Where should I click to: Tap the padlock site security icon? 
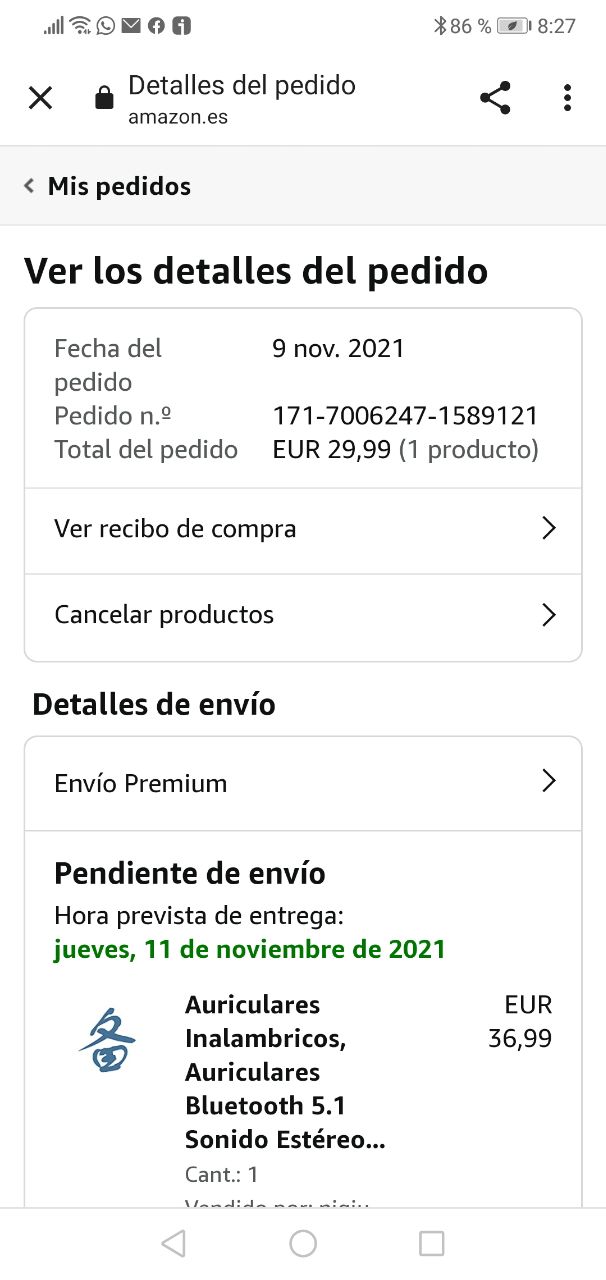103,98
